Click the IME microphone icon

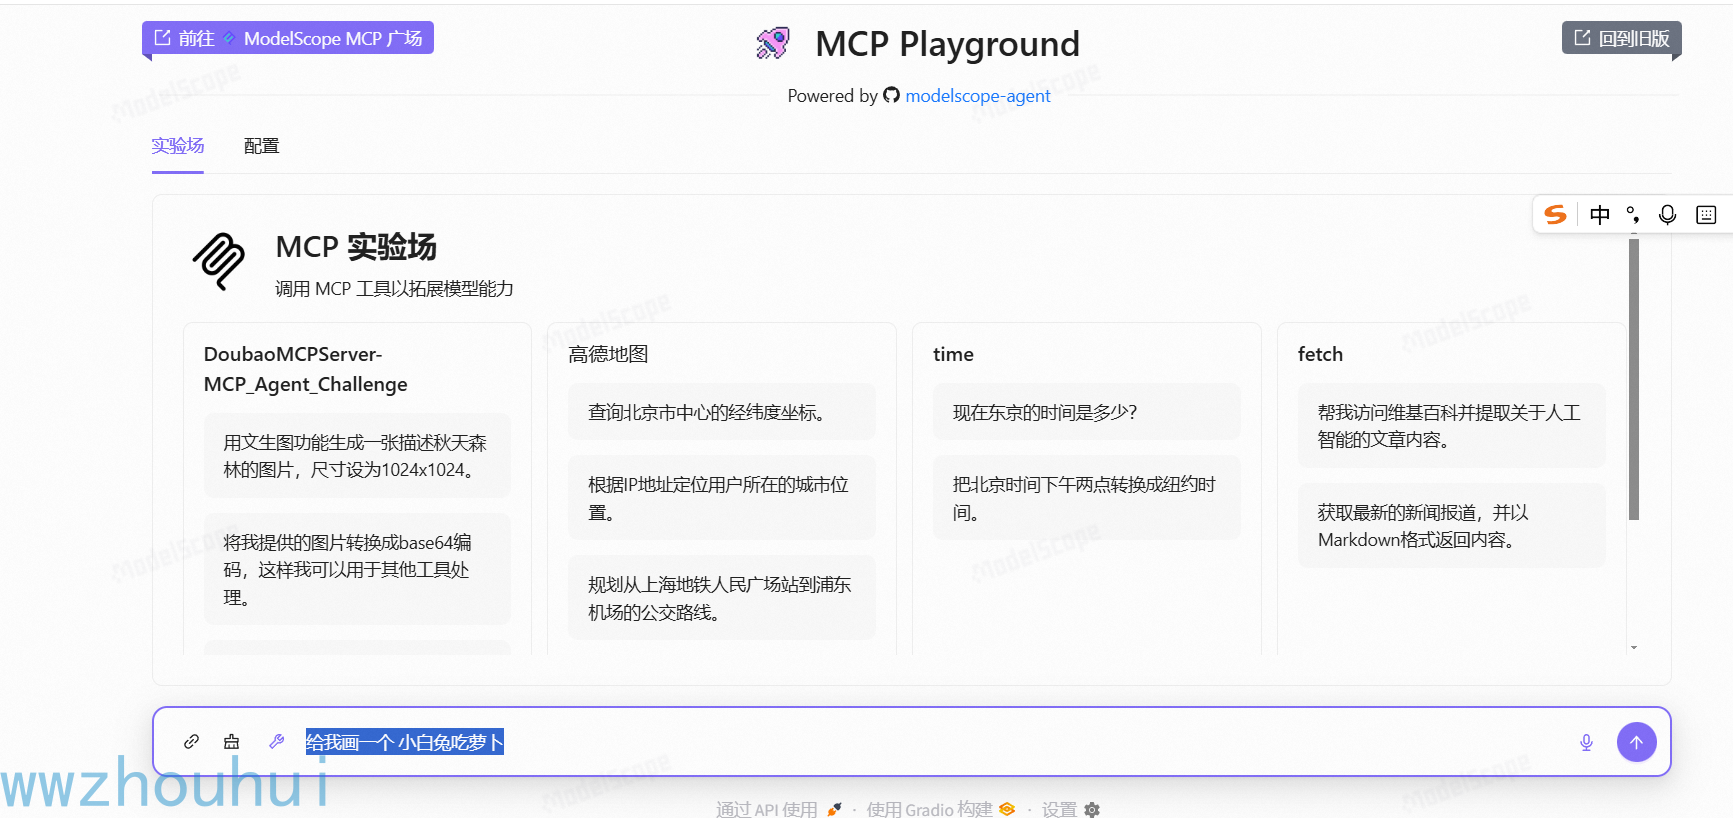click(x=1667, y=214)
